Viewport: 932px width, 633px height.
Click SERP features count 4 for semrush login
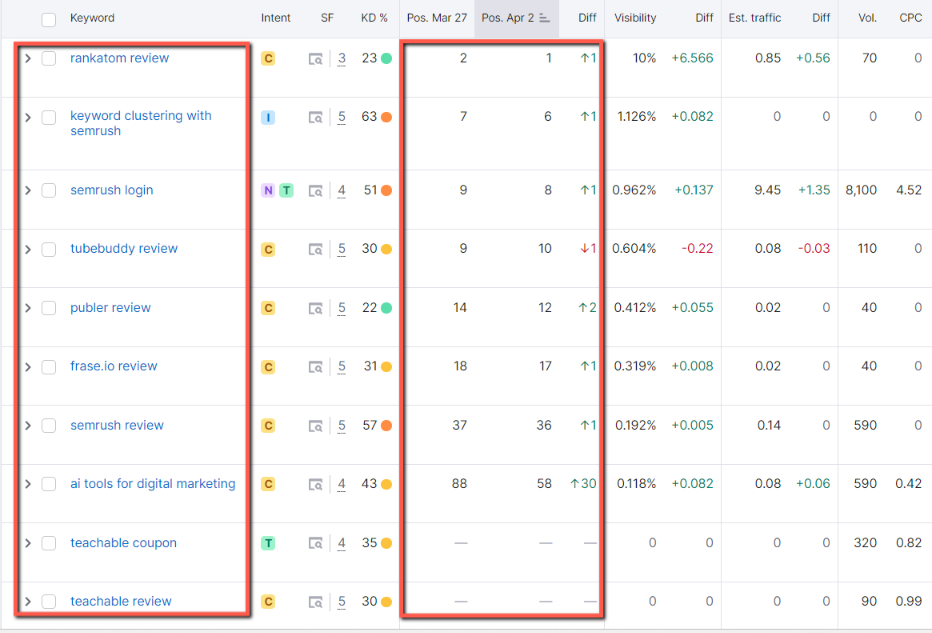[342, 191]
